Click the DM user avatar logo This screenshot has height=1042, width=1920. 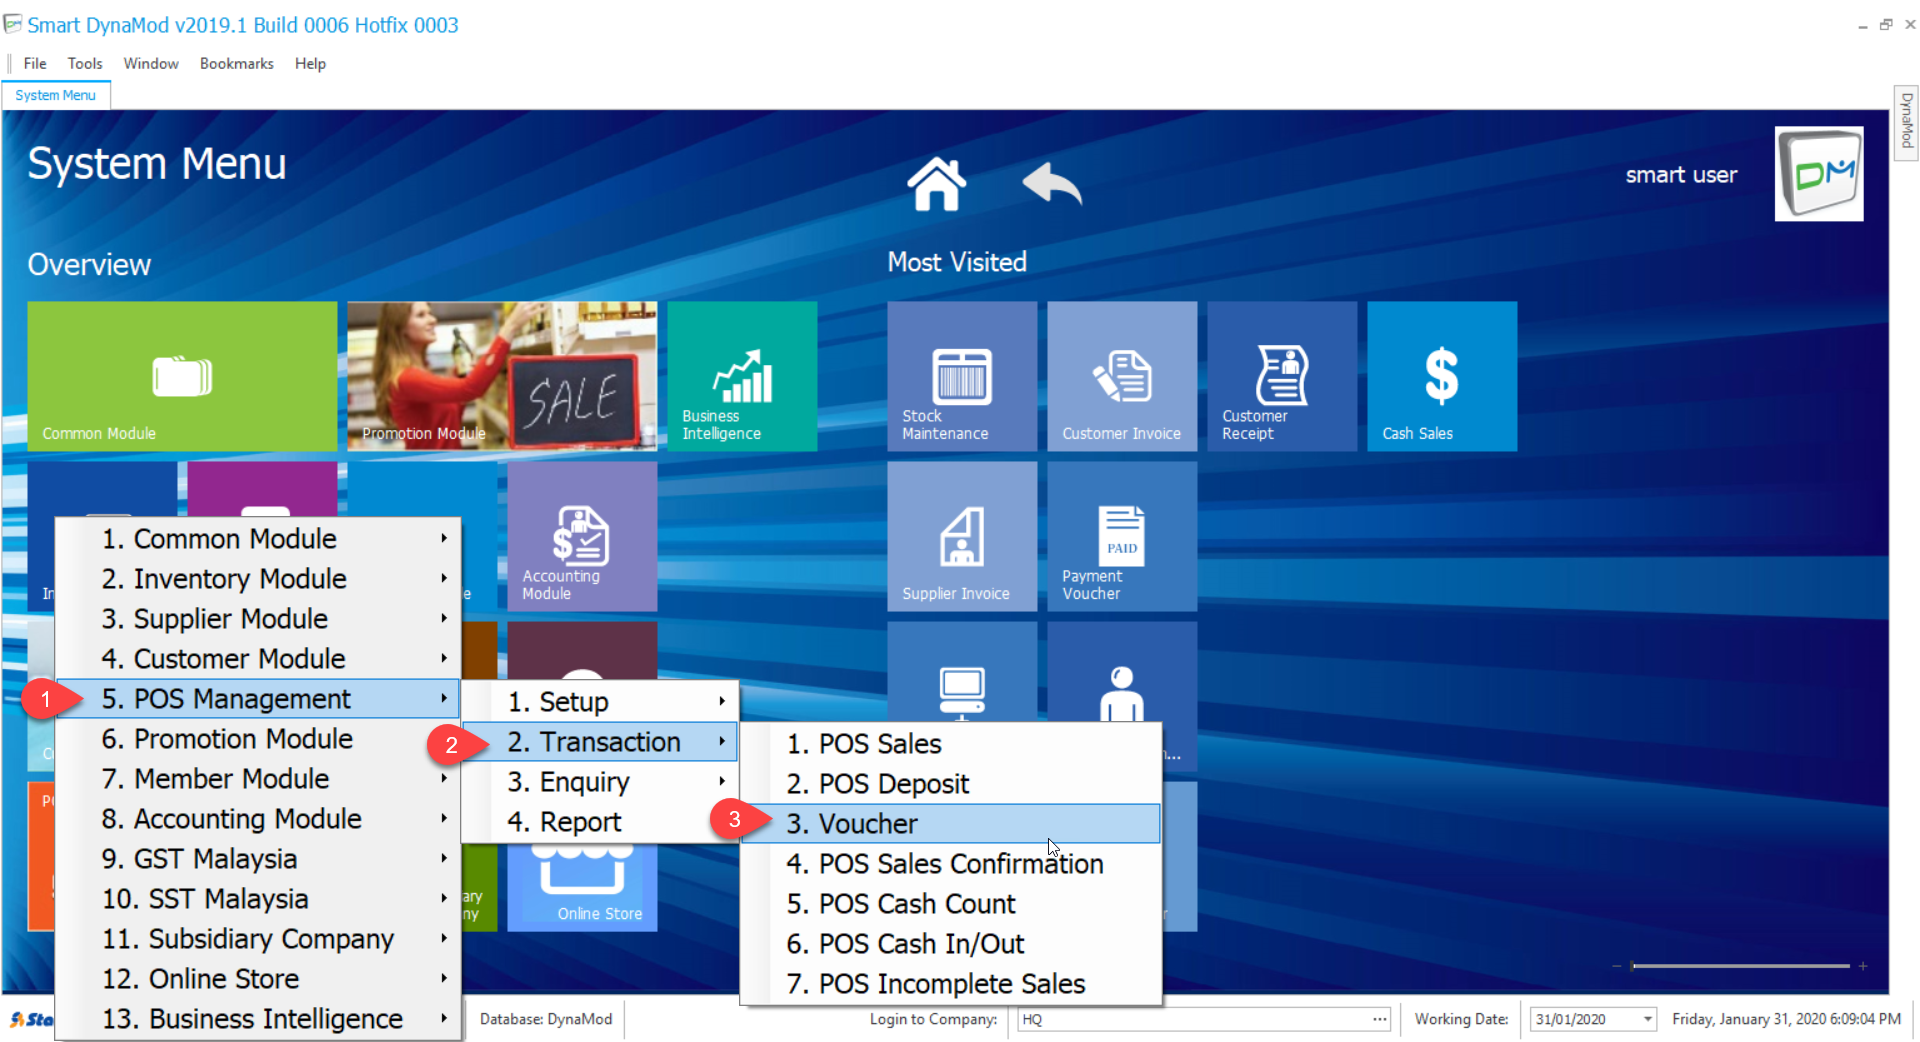(x=1818, y=173)
